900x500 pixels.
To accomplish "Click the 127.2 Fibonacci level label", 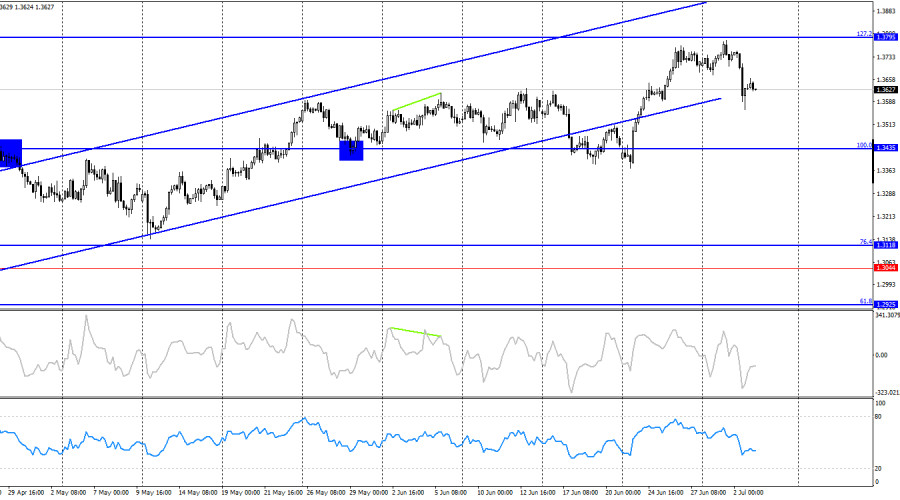I will (864, 34).
